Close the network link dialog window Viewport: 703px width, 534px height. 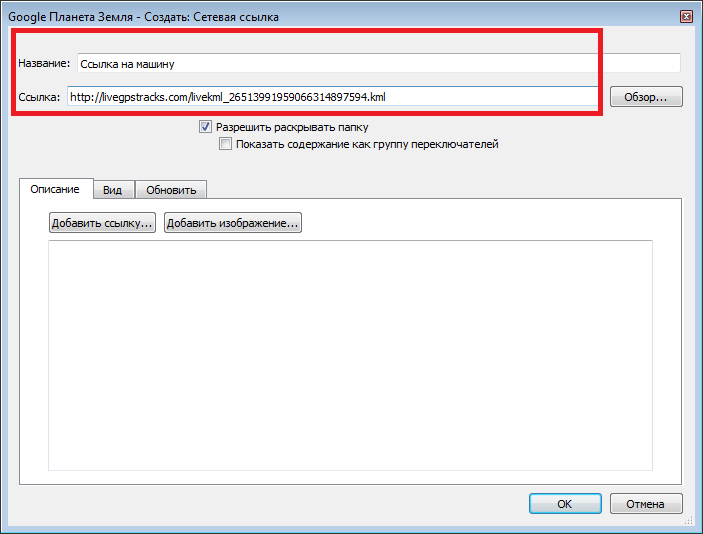[x=686, y=17]
